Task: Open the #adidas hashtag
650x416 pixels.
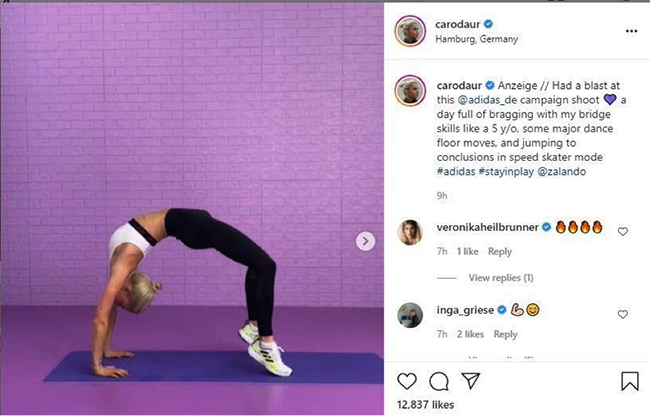Action: click(x=456, y=172)
